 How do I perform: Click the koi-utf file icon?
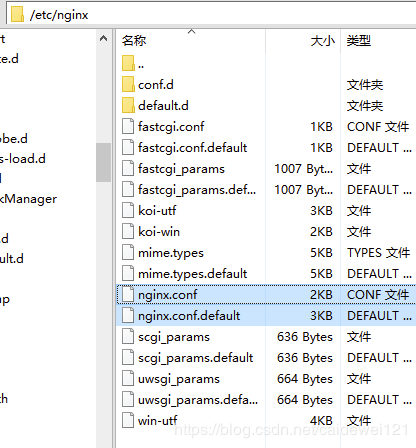[x=128, y=210]
